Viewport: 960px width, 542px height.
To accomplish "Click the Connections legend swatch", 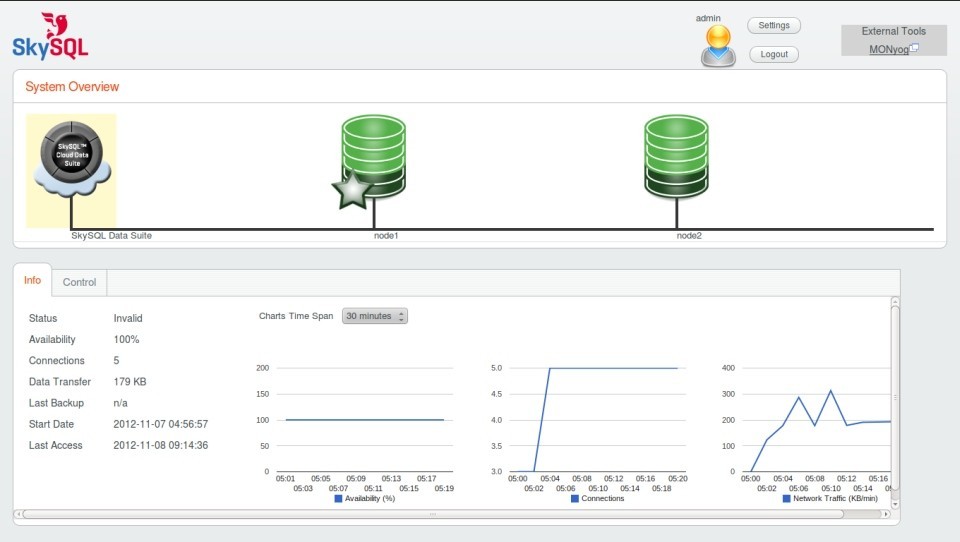I will (574, 499).
